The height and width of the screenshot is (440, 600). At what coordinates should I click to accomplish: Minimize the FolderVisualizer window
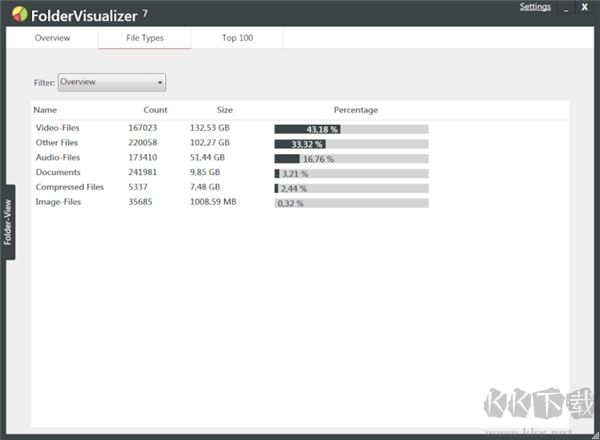point(566,7)
